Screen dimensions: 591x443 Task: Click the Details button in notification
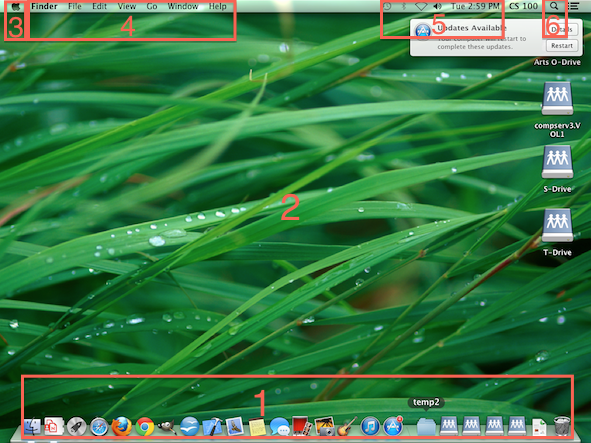point(562,29)
